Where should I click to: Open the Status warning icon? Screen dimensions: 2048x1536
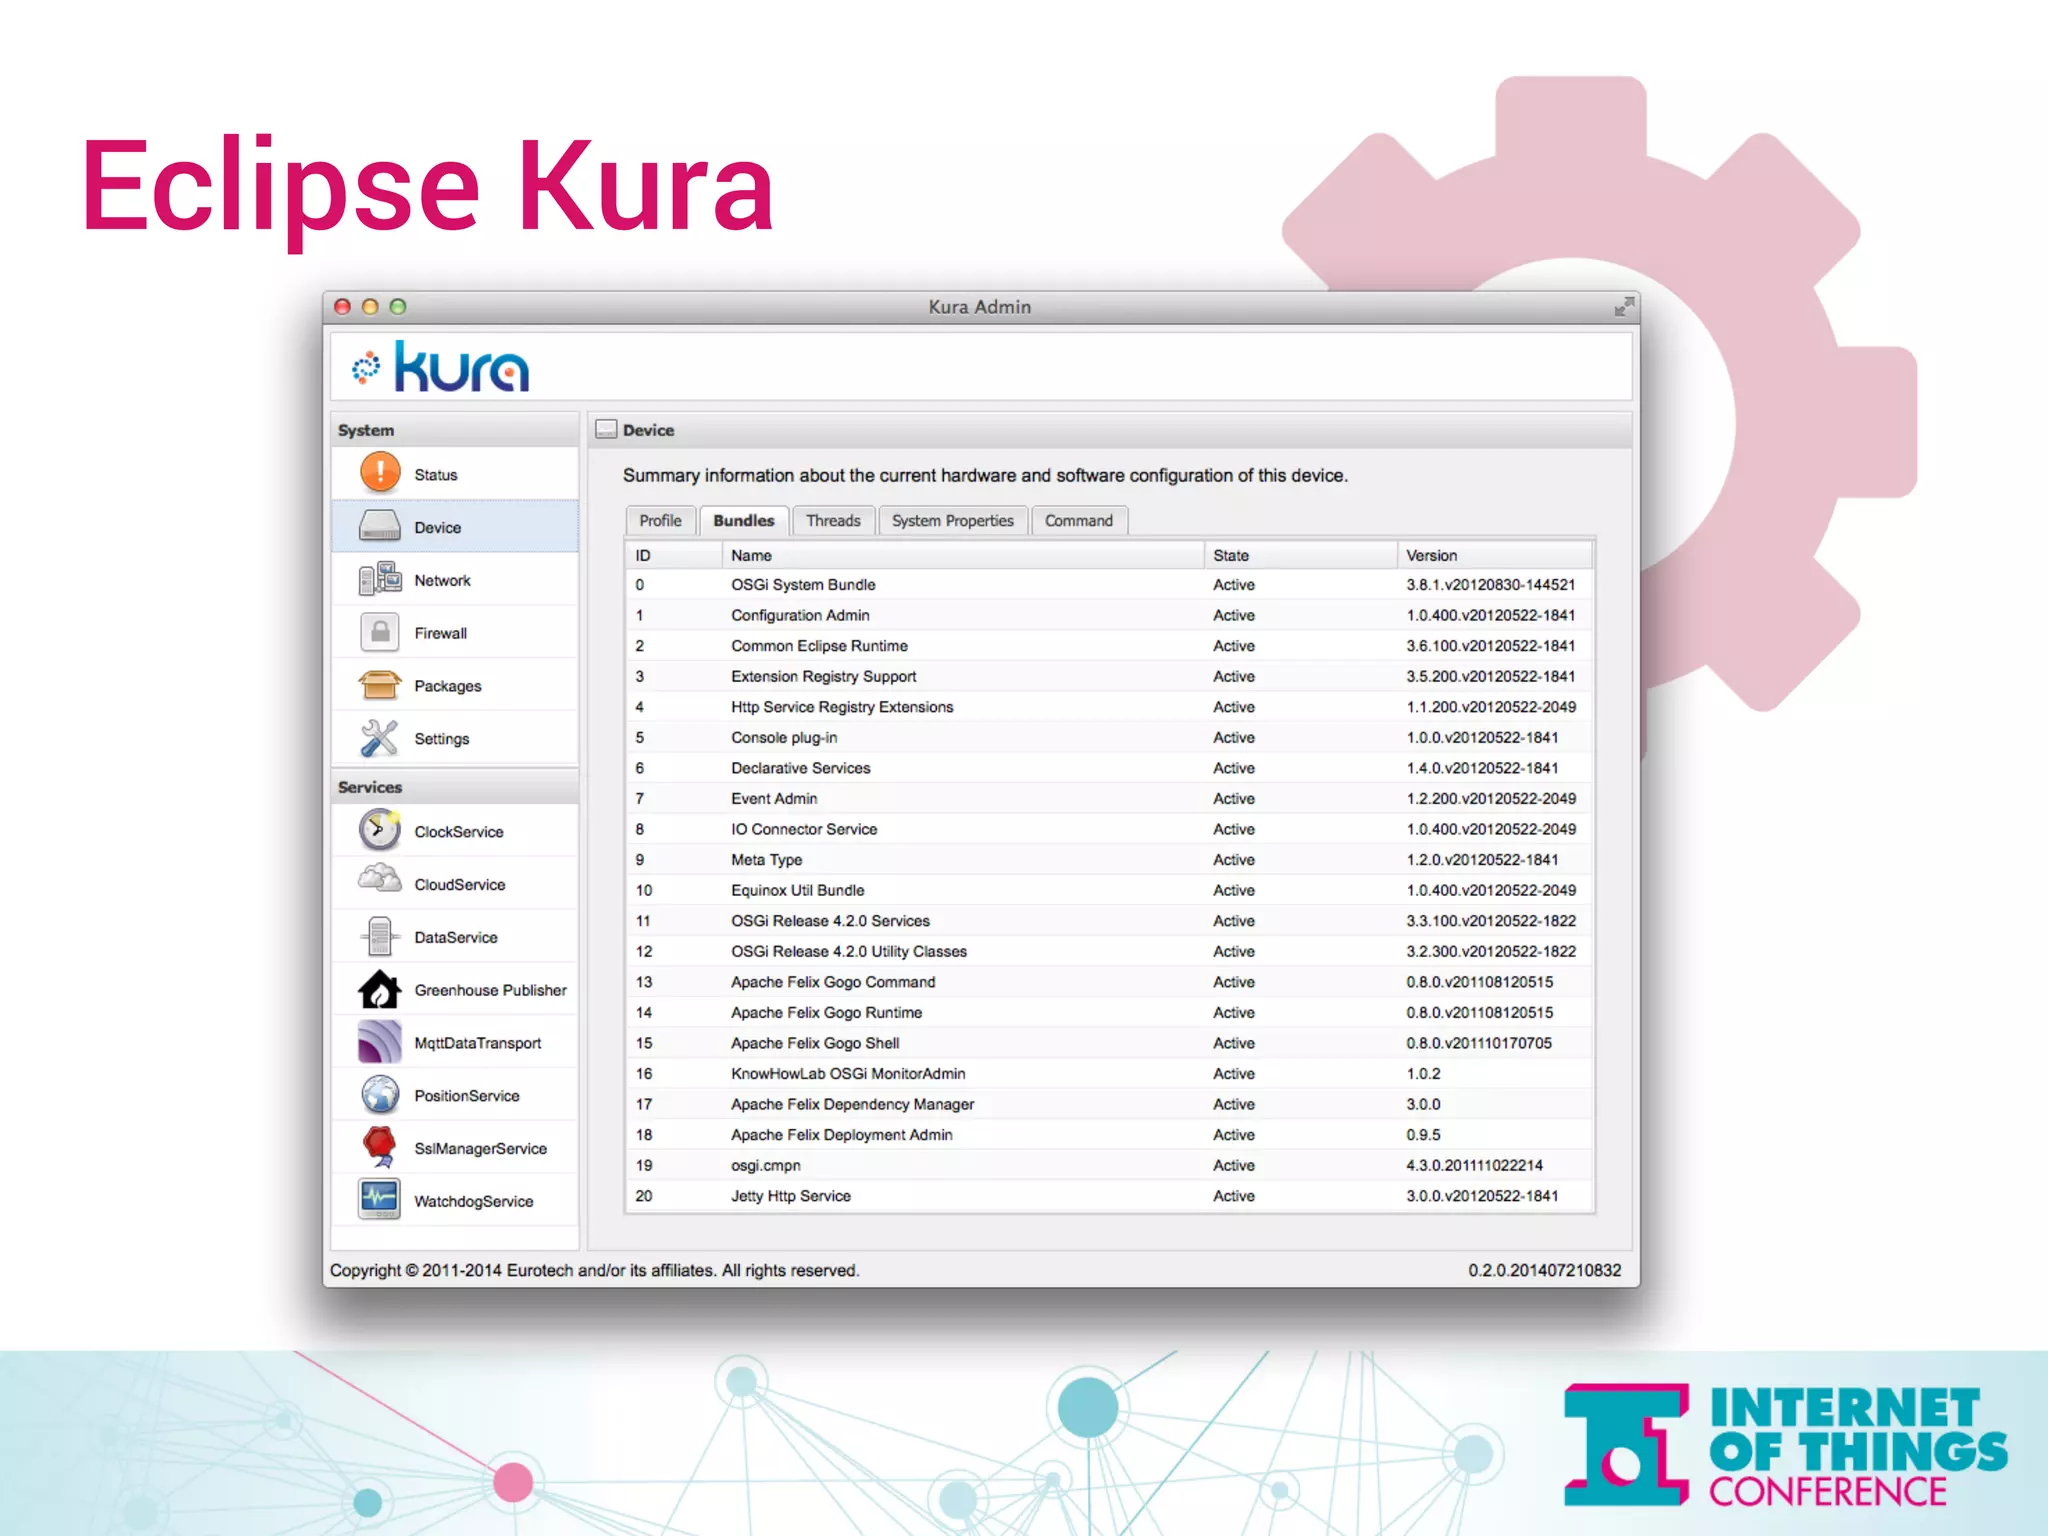click(380, 473)
